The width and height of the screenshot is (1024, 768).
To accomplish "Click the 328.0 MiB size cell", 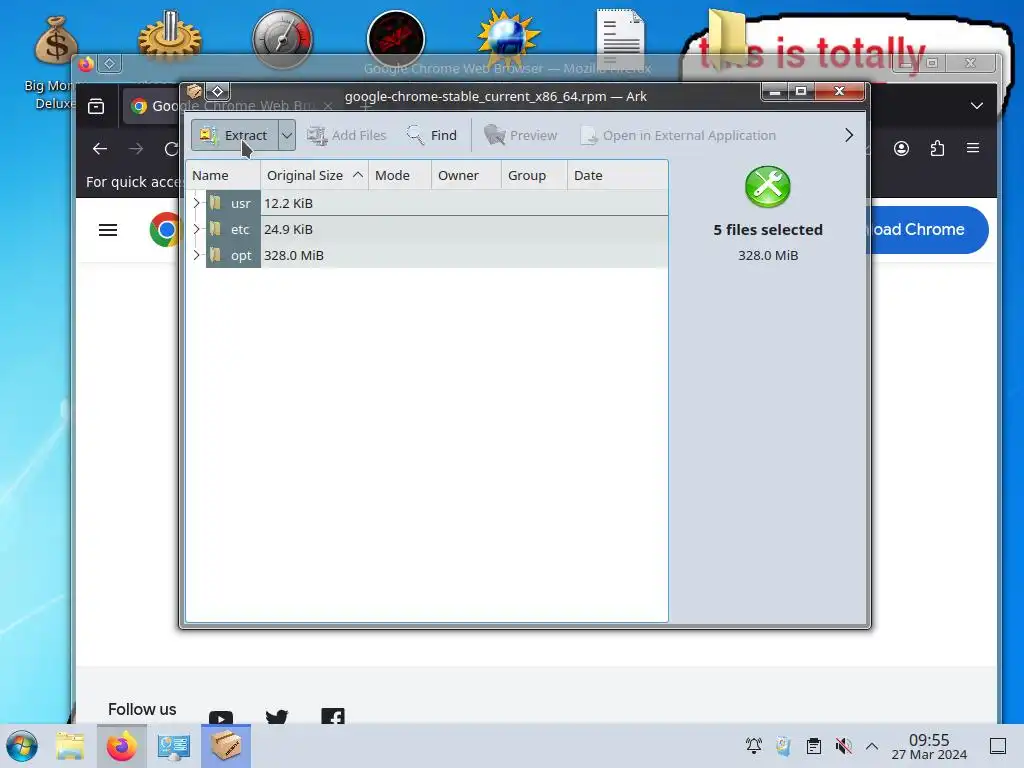I will point(294,255).
